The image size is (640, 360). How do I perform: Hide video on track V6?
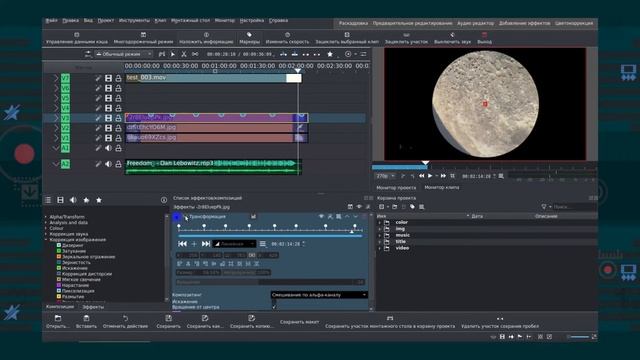coord(108,88)
